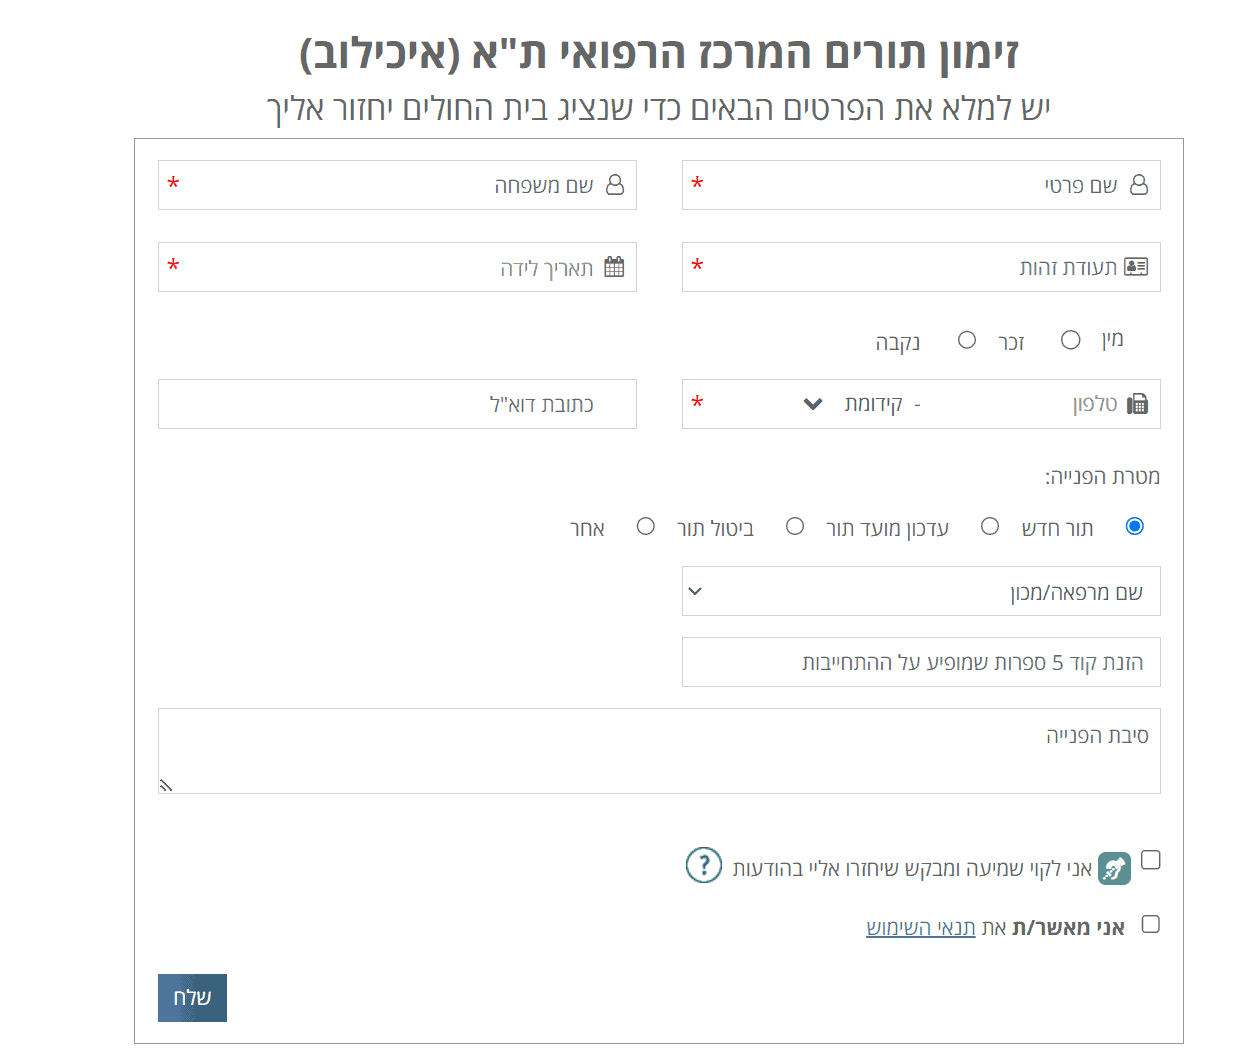The height and width of the screenshot is (1051, 1248).
Task: Enable the hearing impaired messages checkbox
Action: 1151,860
